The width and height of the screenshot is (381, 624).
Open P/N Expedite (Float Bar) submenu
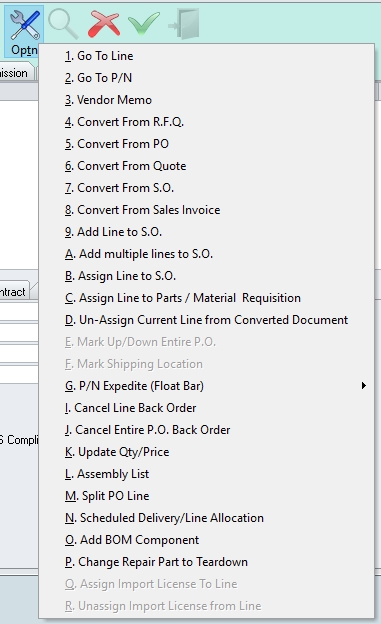(x=206, y=386)
